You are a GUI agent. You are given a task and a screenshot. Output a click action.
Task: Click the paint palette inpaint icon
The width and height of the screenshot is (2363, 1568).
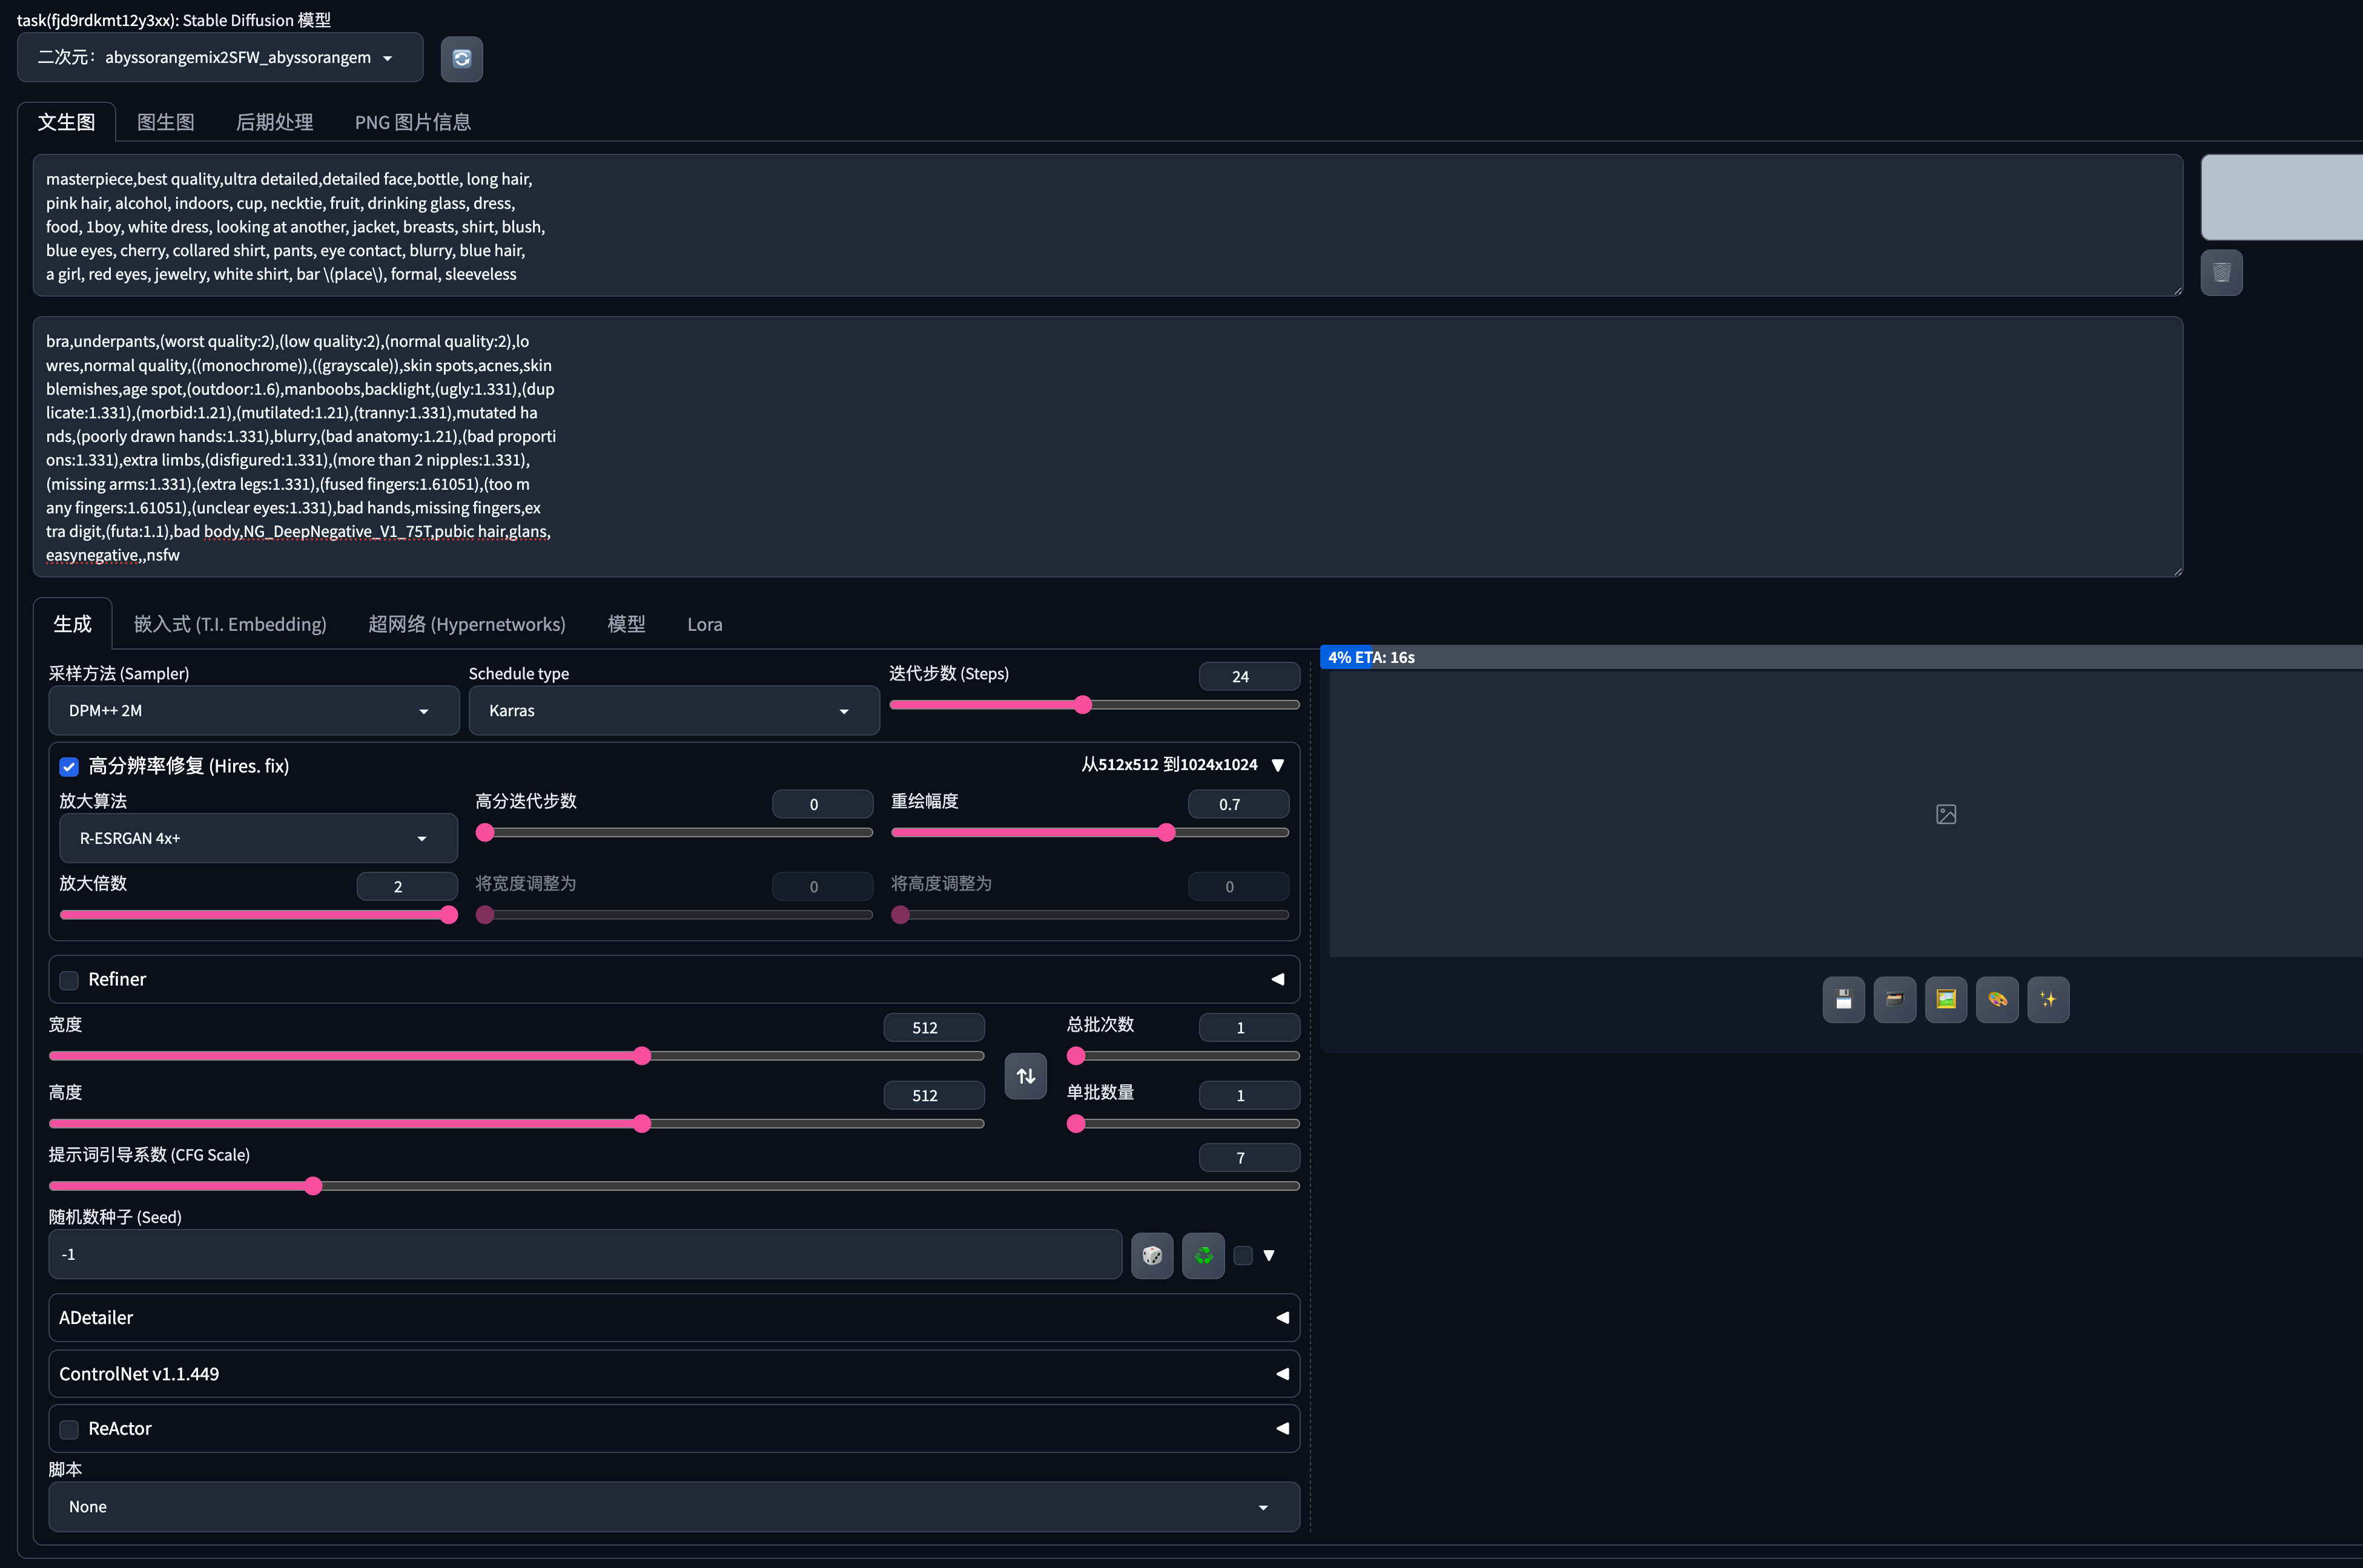point(1997,999)
